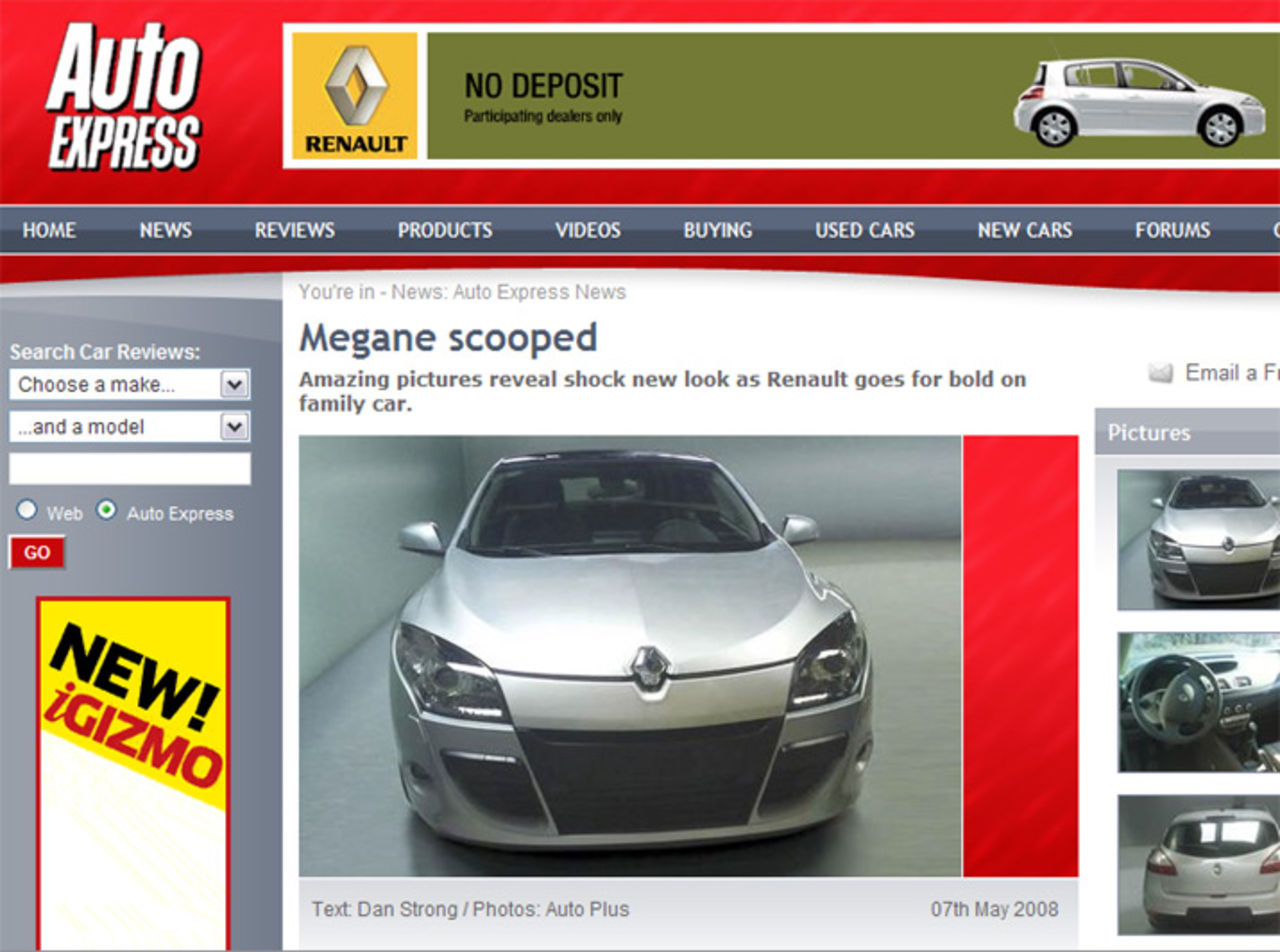Image resolution: width=1280 pixels, height=952 pixels.
Task: Click the Email a Friend envelope icon
Action: pos(1160,372)
